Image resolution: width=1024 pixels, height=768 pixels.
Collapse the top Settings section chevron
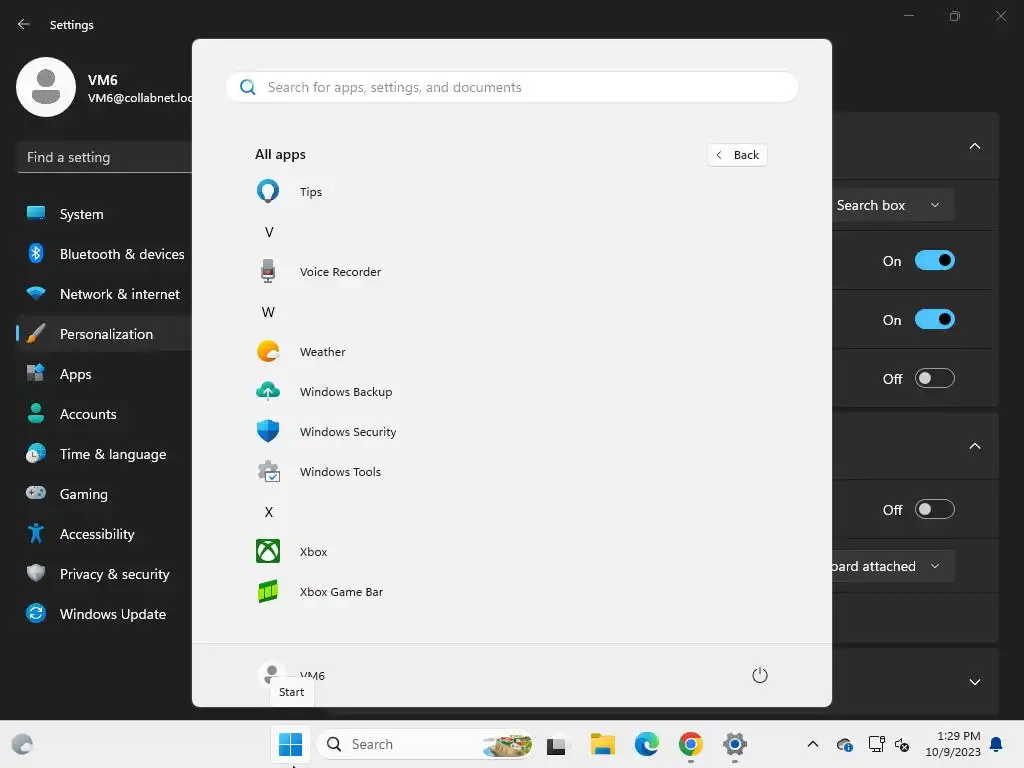coord(974,146)
